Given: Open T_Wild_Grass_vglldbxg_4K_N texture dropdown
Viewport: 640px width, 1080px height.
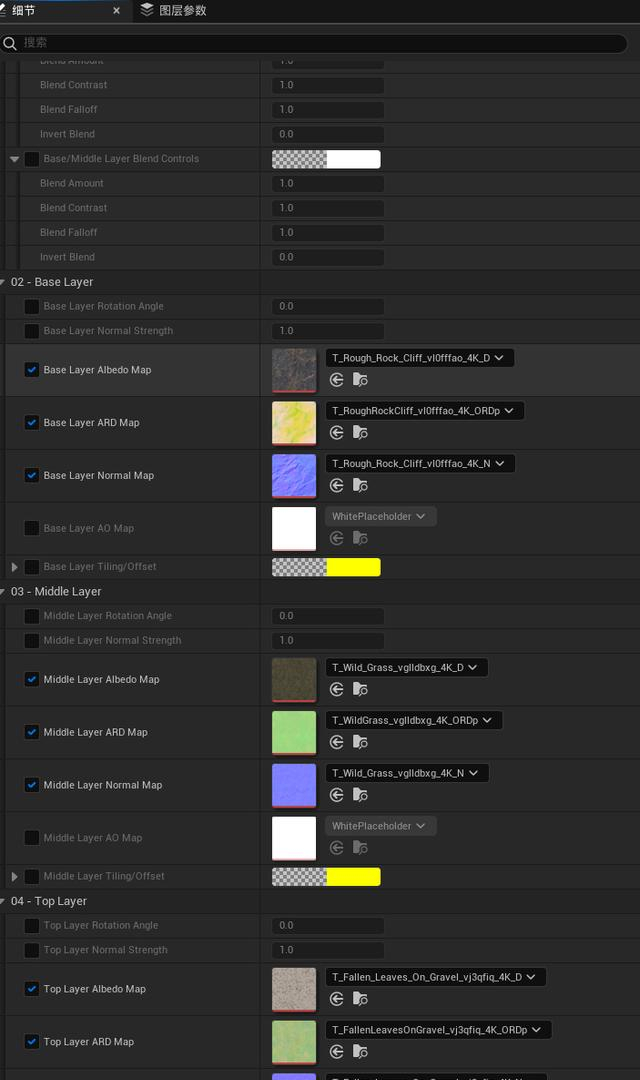Looking at the screenshot, I should tap(406, 773).
